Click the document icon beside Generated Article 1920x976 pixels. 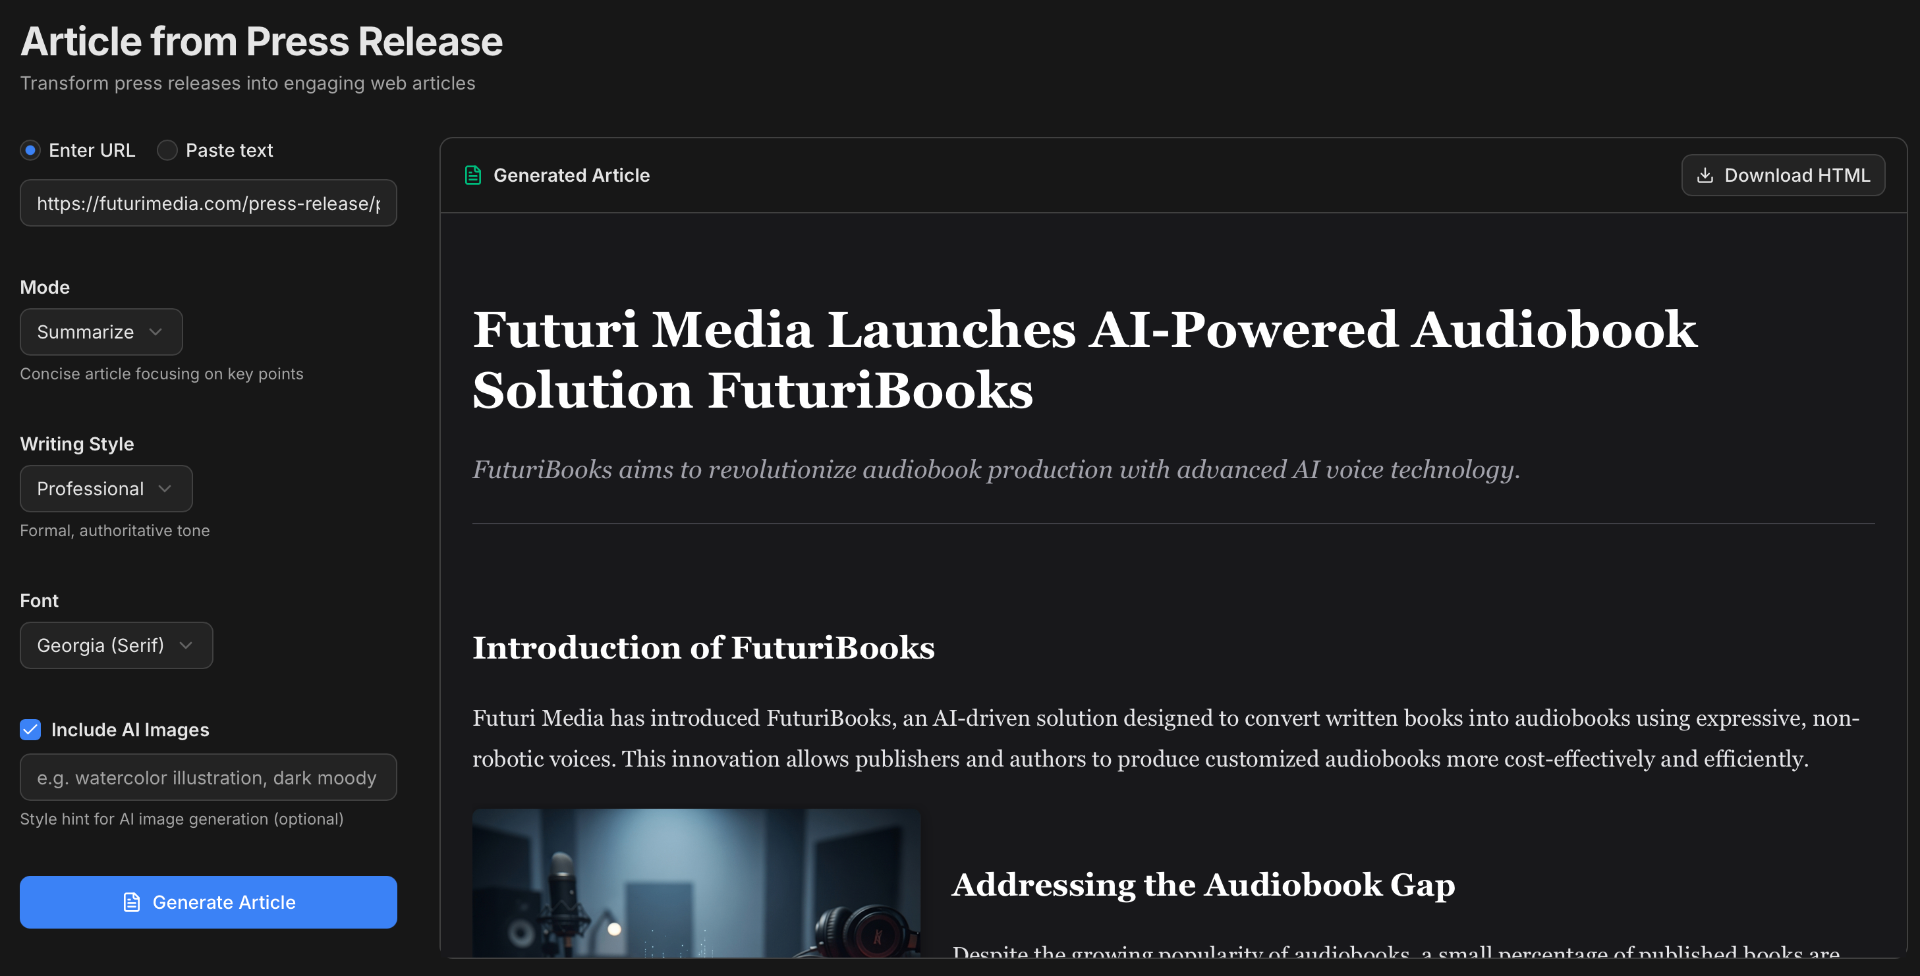[473, 175]
